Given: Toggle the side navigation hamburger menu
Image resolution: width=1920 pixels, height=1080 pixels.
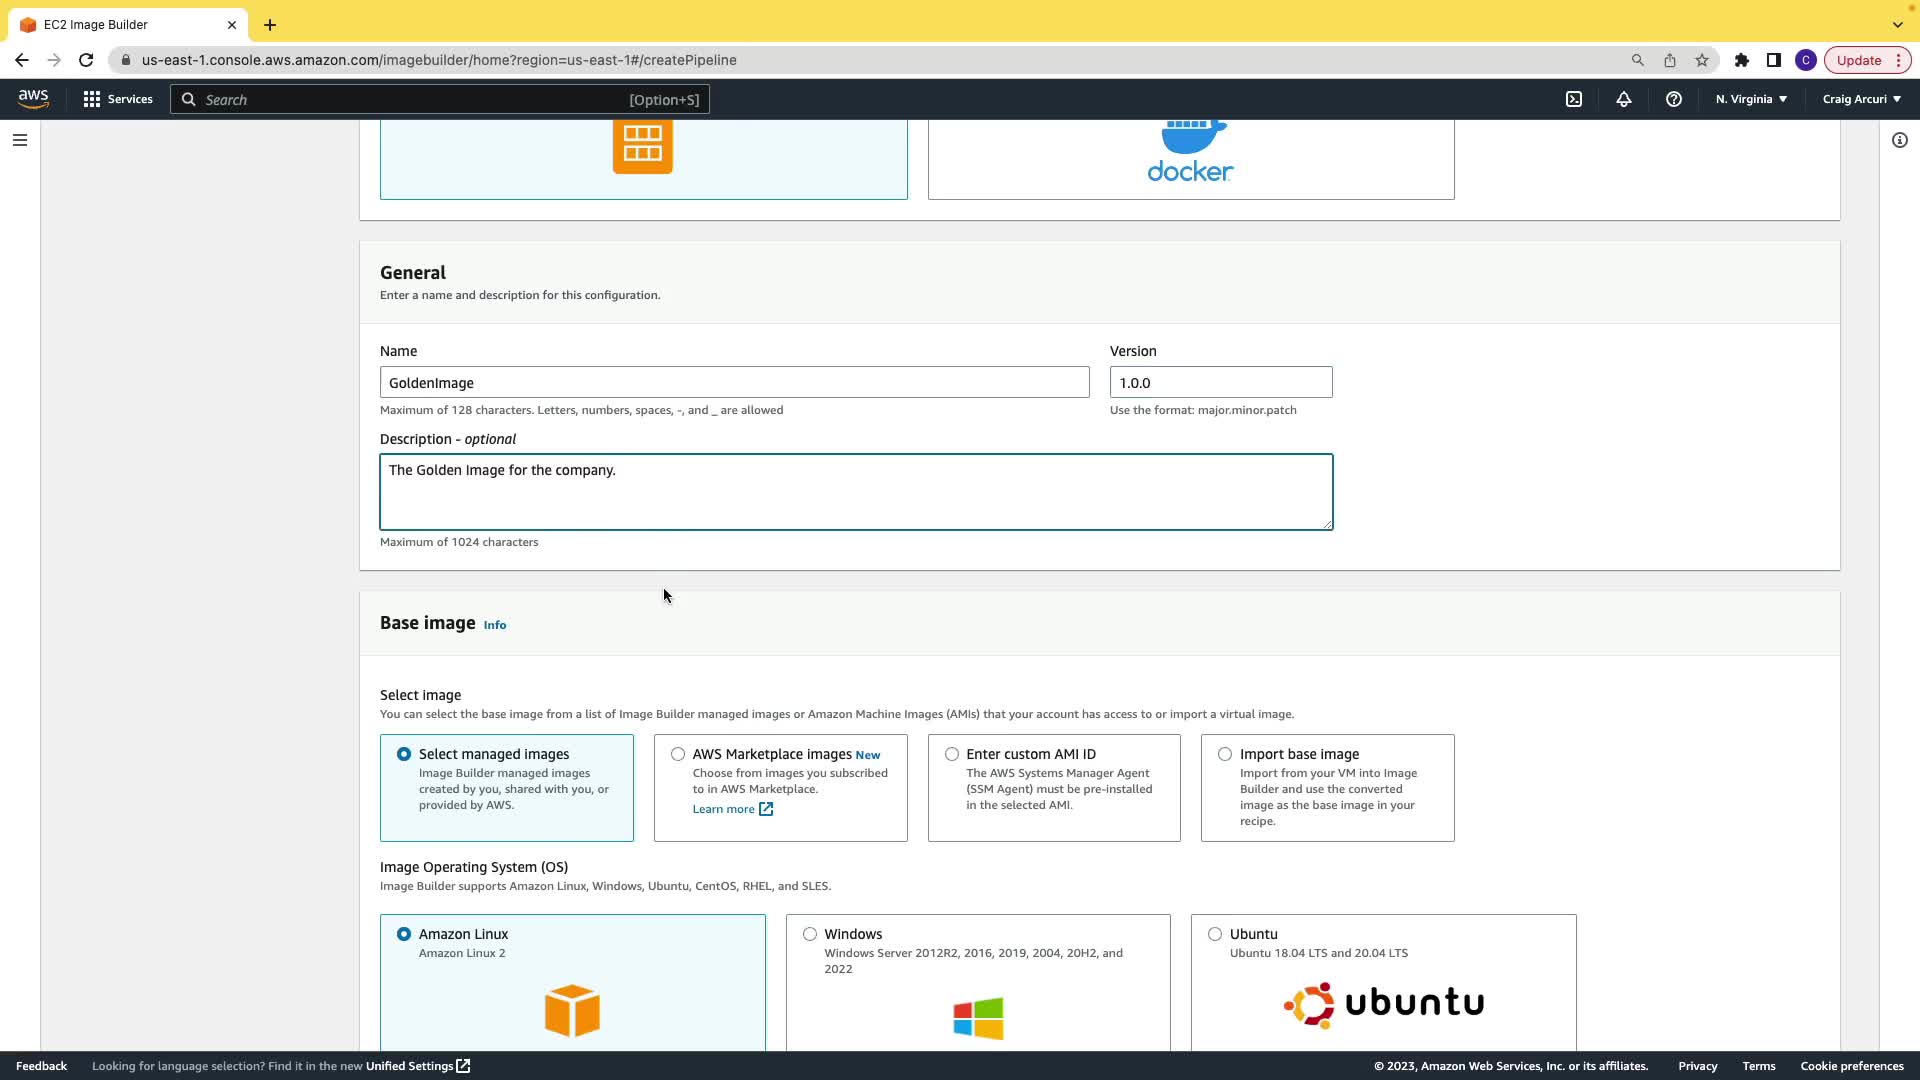Looking at the screenshot, I should coord(20,140).
